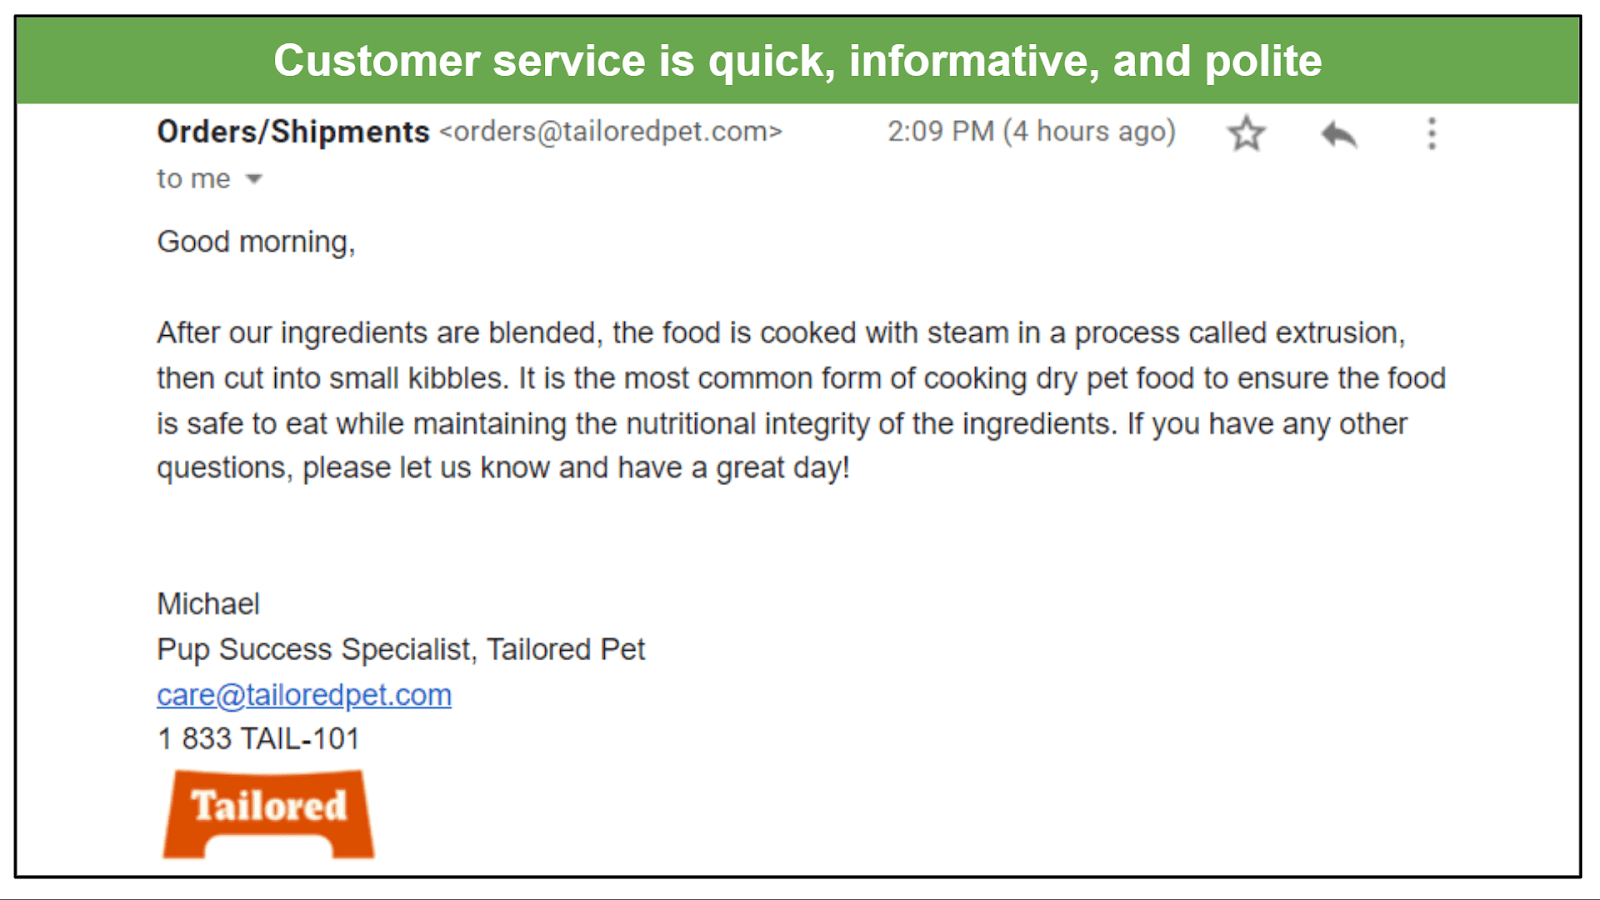The image size is (1600, 900).
Task: Click 'Pup Success Specialist, Tailored Pet' title line
Action: (401, 649)
